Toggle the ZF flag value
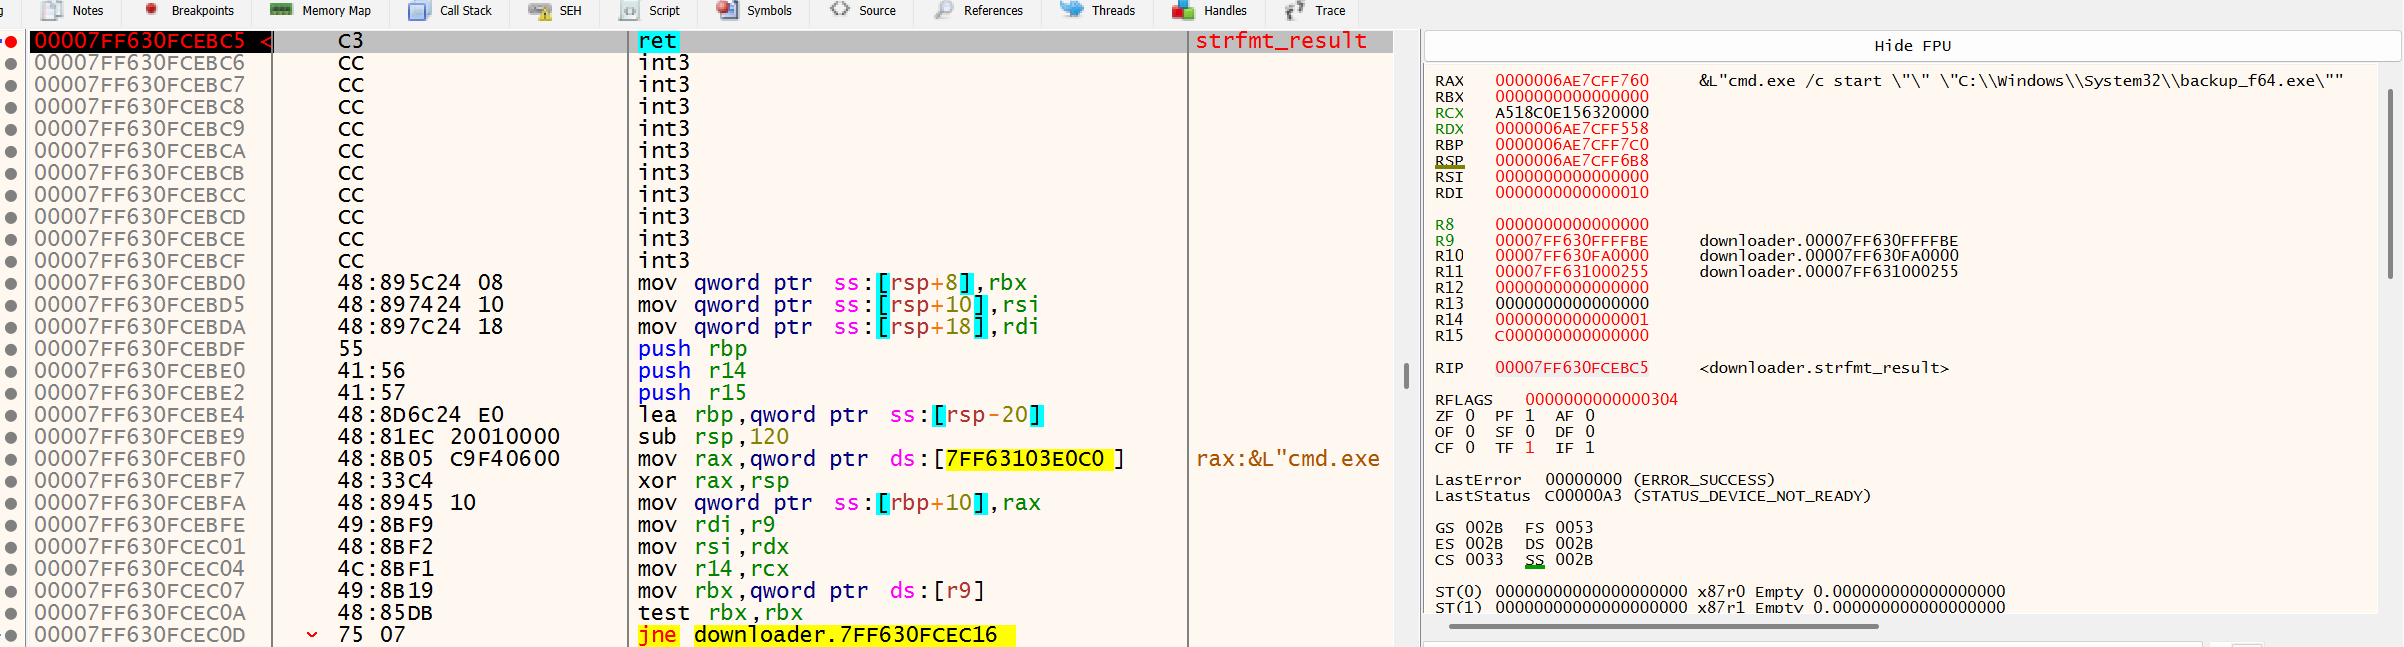2404x647 pixels. [x=1470, y=416]
